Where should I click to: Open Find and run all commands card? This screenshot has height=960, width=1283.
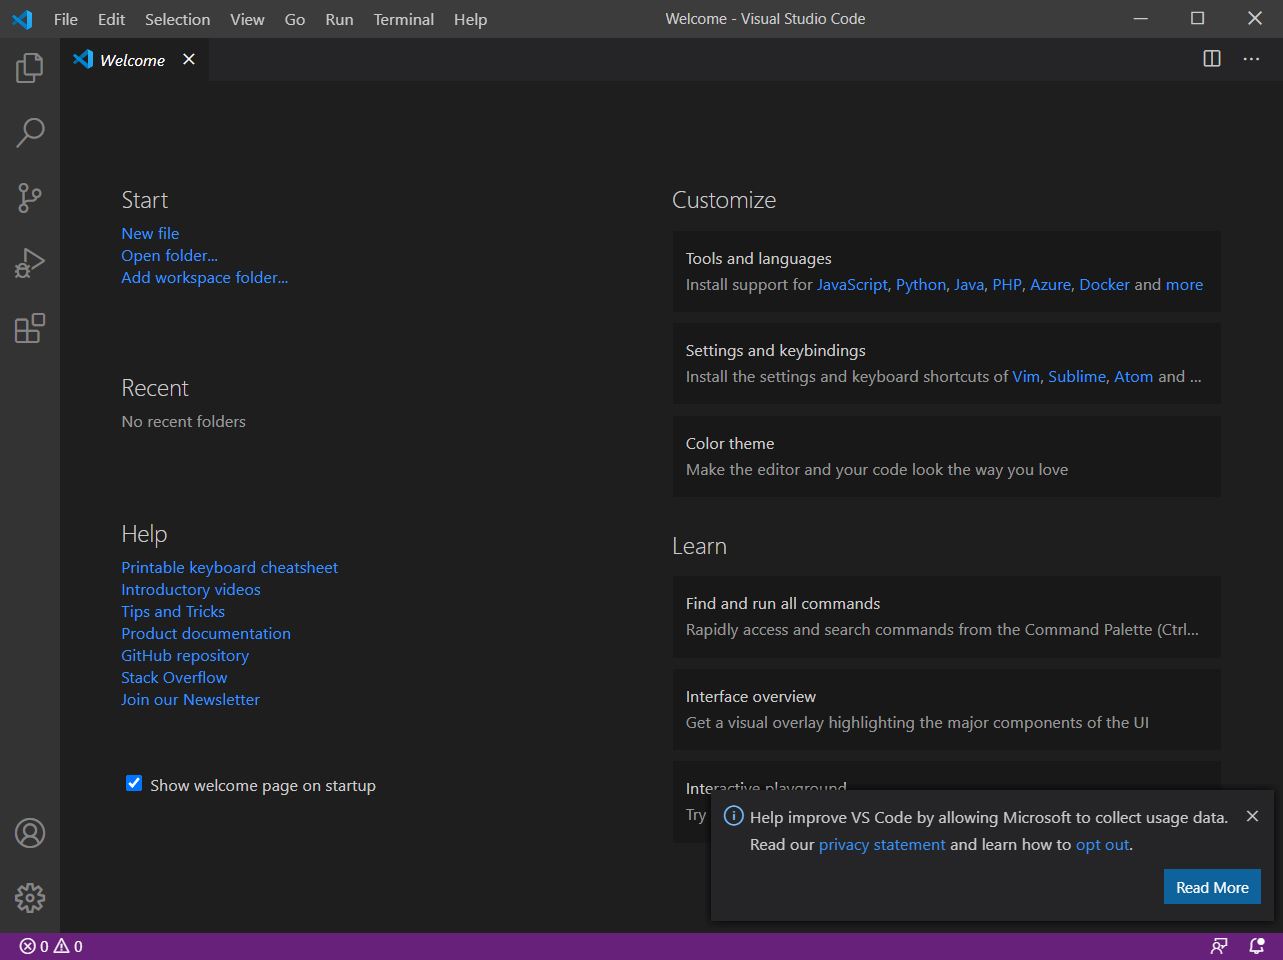tap(947, 616)
